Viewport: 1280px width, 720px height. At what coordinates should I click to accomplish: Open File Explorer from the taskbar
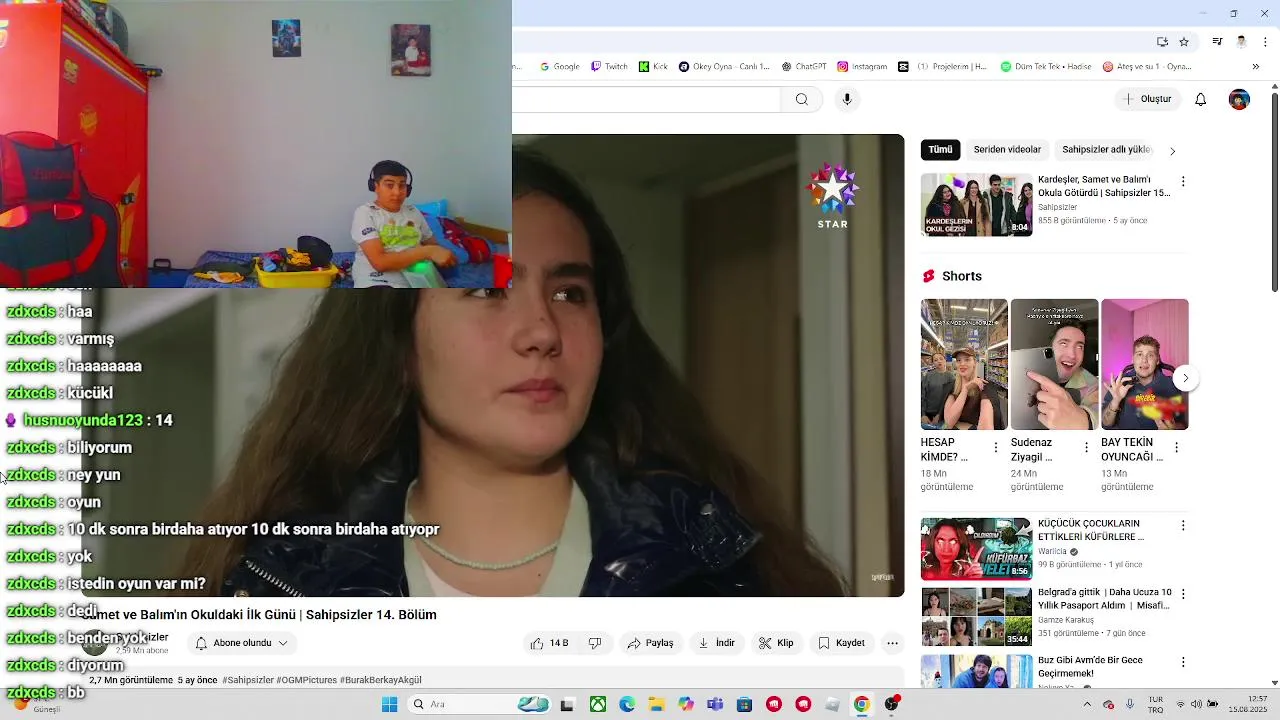(x=656, y=704)
